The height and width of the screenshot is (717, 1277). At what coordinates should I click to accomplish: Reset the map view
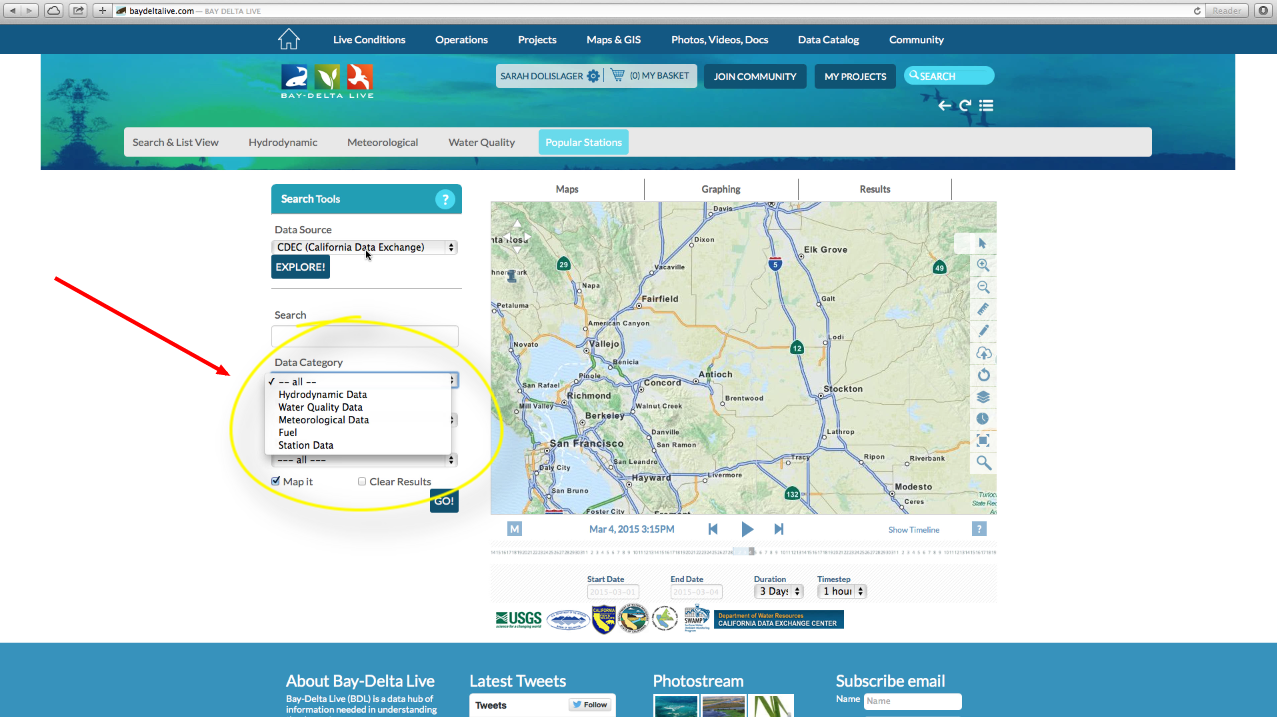click(x=983, y=375)
